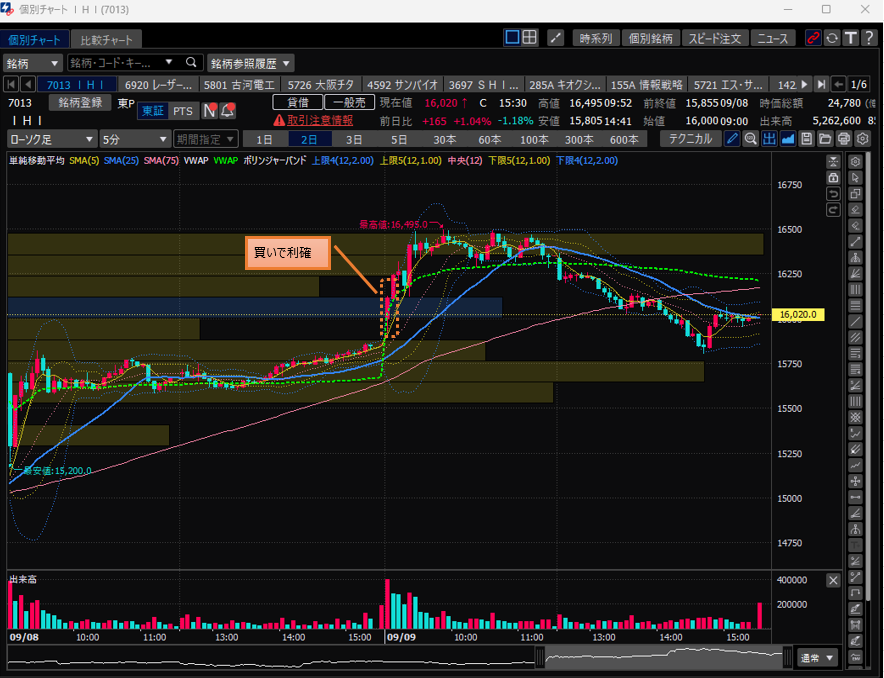Click the 銘柄登録 button
Image resolution: width=884 pixels, height=678 pixels.
click(x=80, y=102)
